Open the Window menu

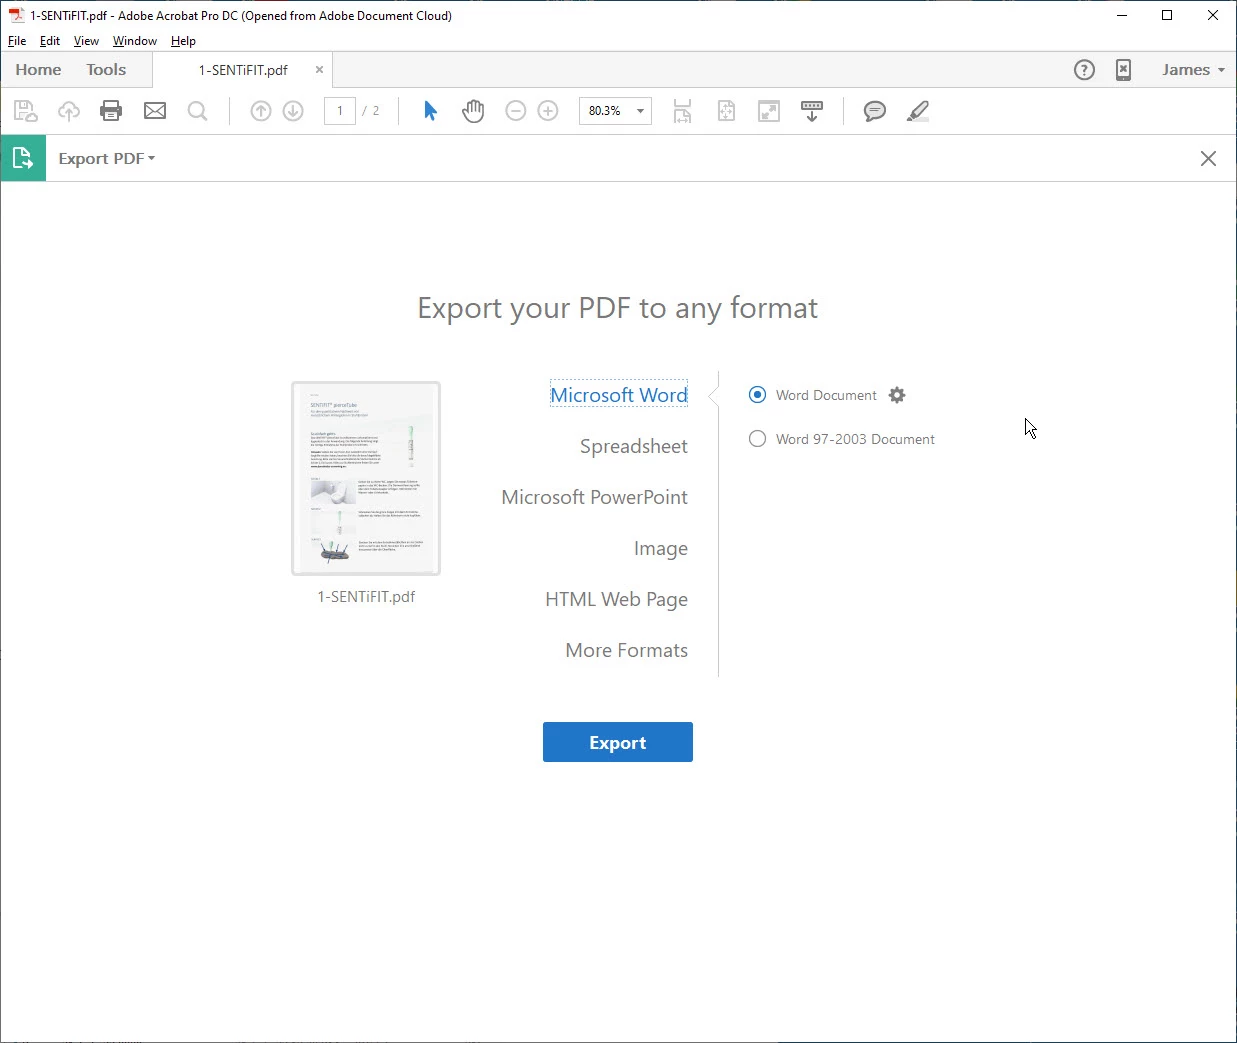[x=135, y=41]
